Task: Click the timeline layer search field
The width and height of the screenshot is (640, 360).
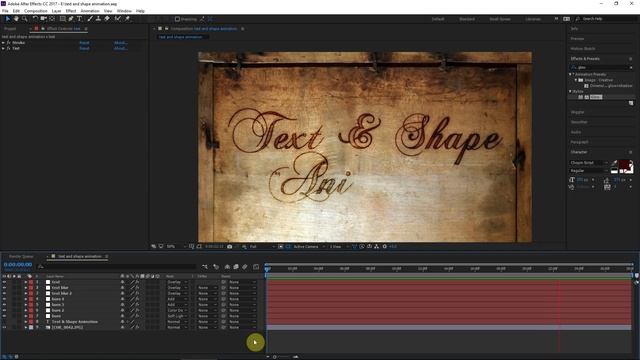Action: 116,267
